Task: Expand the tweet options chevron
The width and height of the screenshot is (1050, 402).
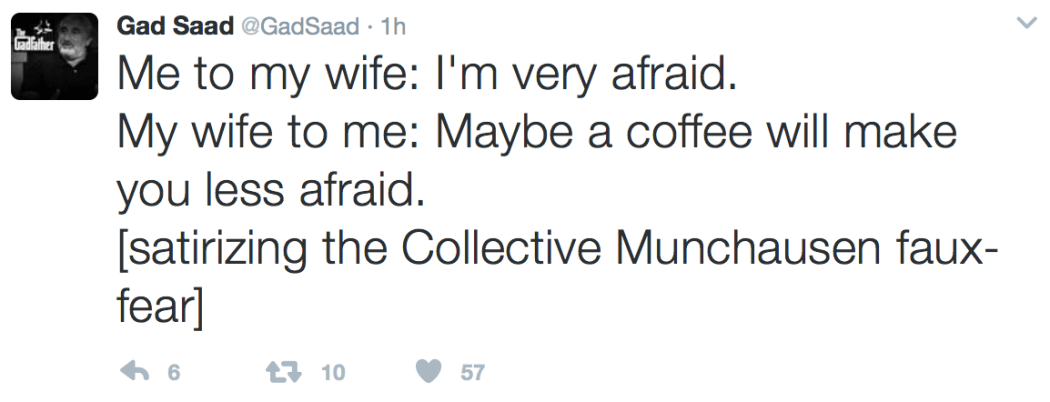Action: [x=1024, y=23]
